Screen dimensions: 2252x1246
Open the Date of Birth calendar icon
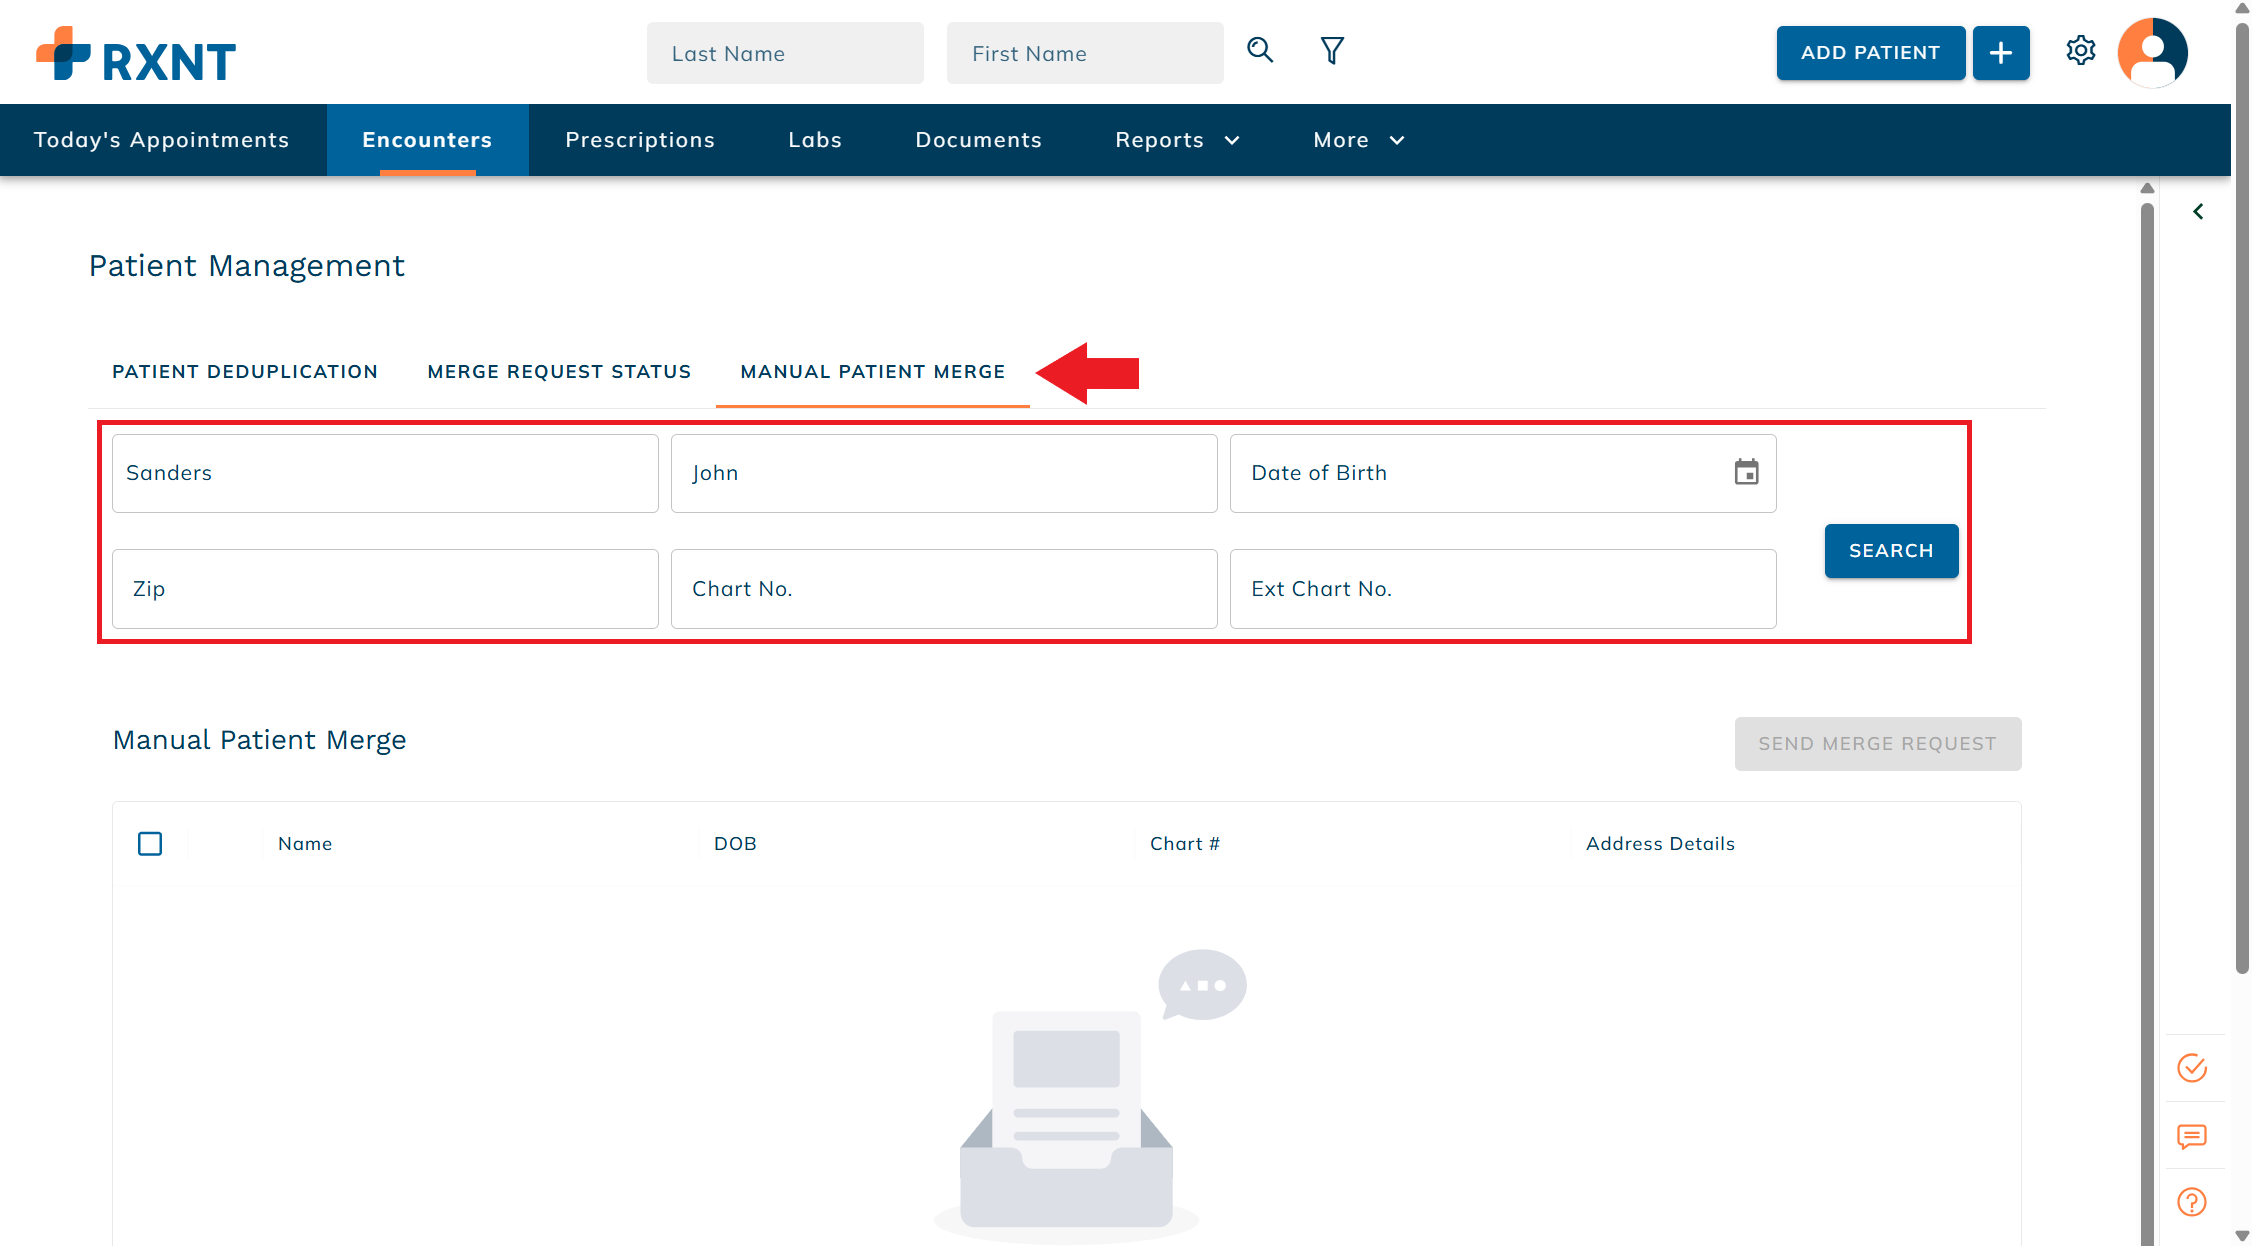coord(1746,472)
